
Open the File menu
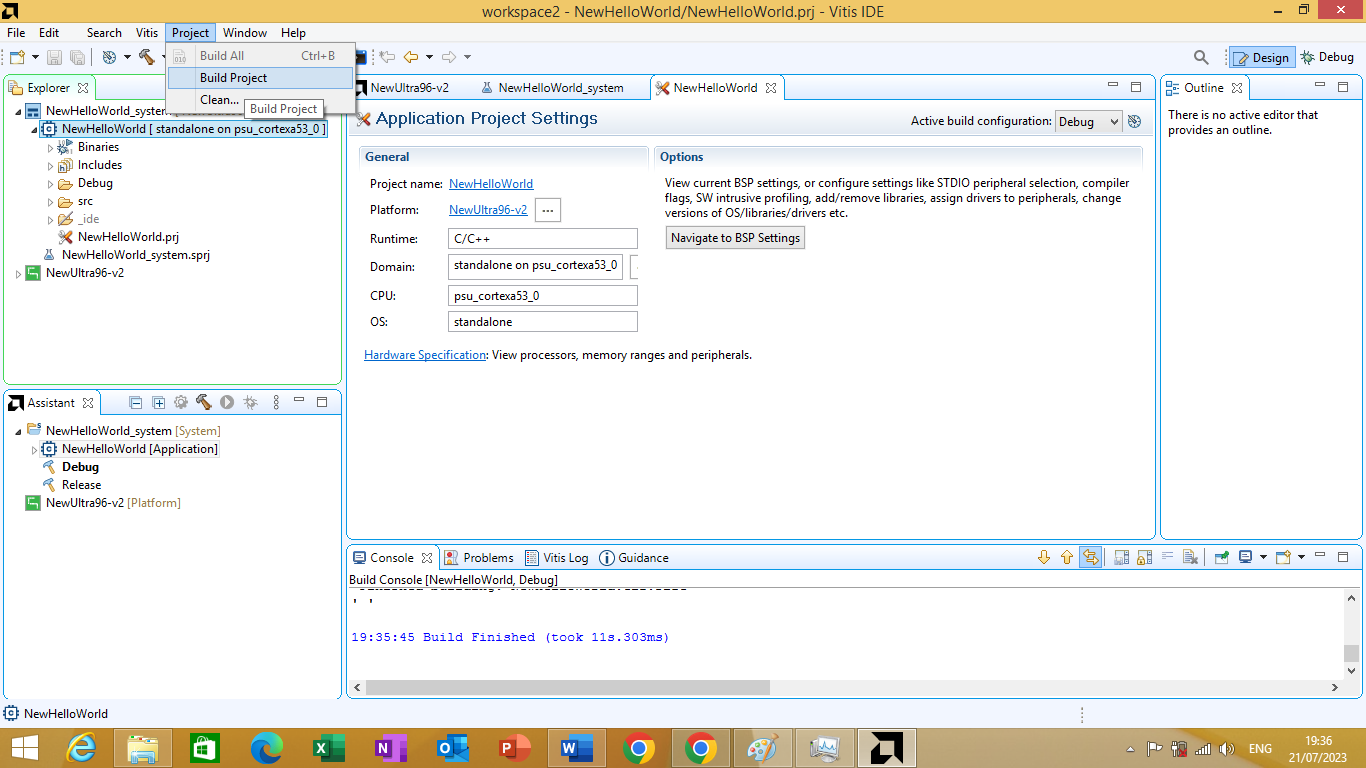pos(16,33)
